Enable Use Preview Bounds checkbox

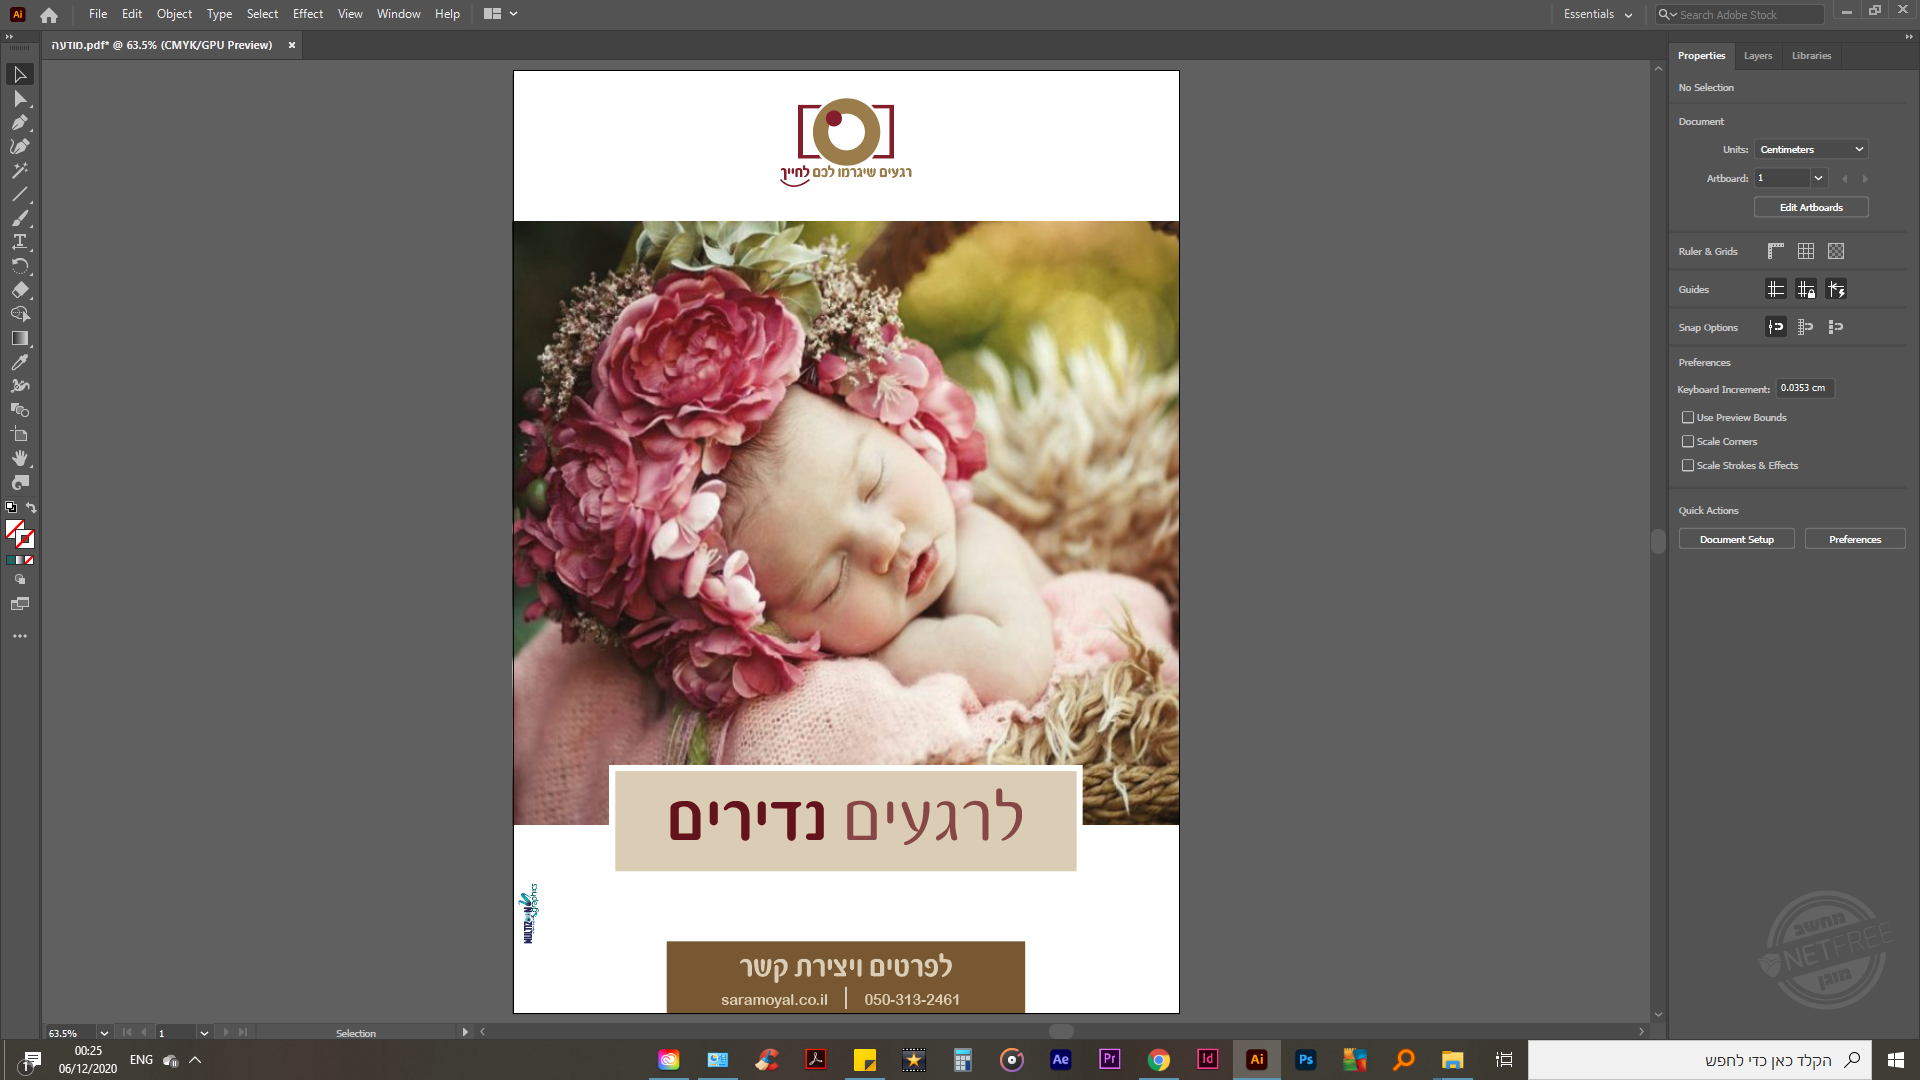tap(1688, 417)
